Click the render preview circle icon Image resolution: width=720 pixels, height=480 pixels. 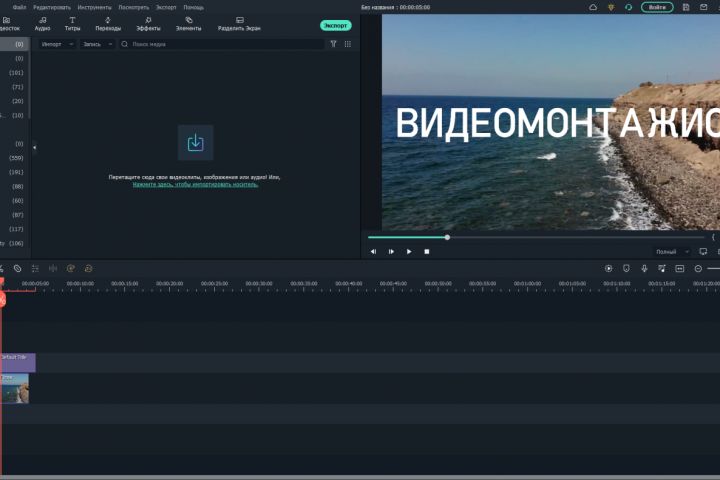[x=608, y=269]
